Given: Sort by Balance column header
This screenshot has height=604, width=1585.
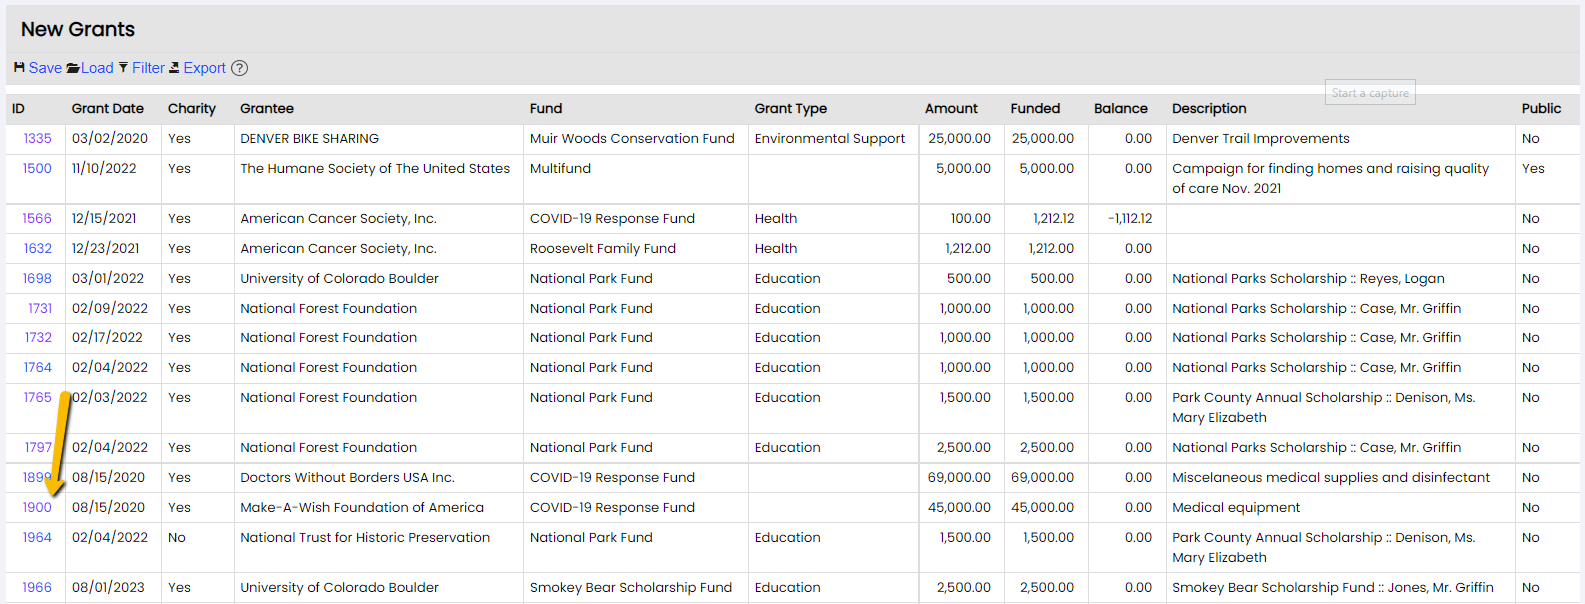Looking at the screenshot, I should (1121, 109).
